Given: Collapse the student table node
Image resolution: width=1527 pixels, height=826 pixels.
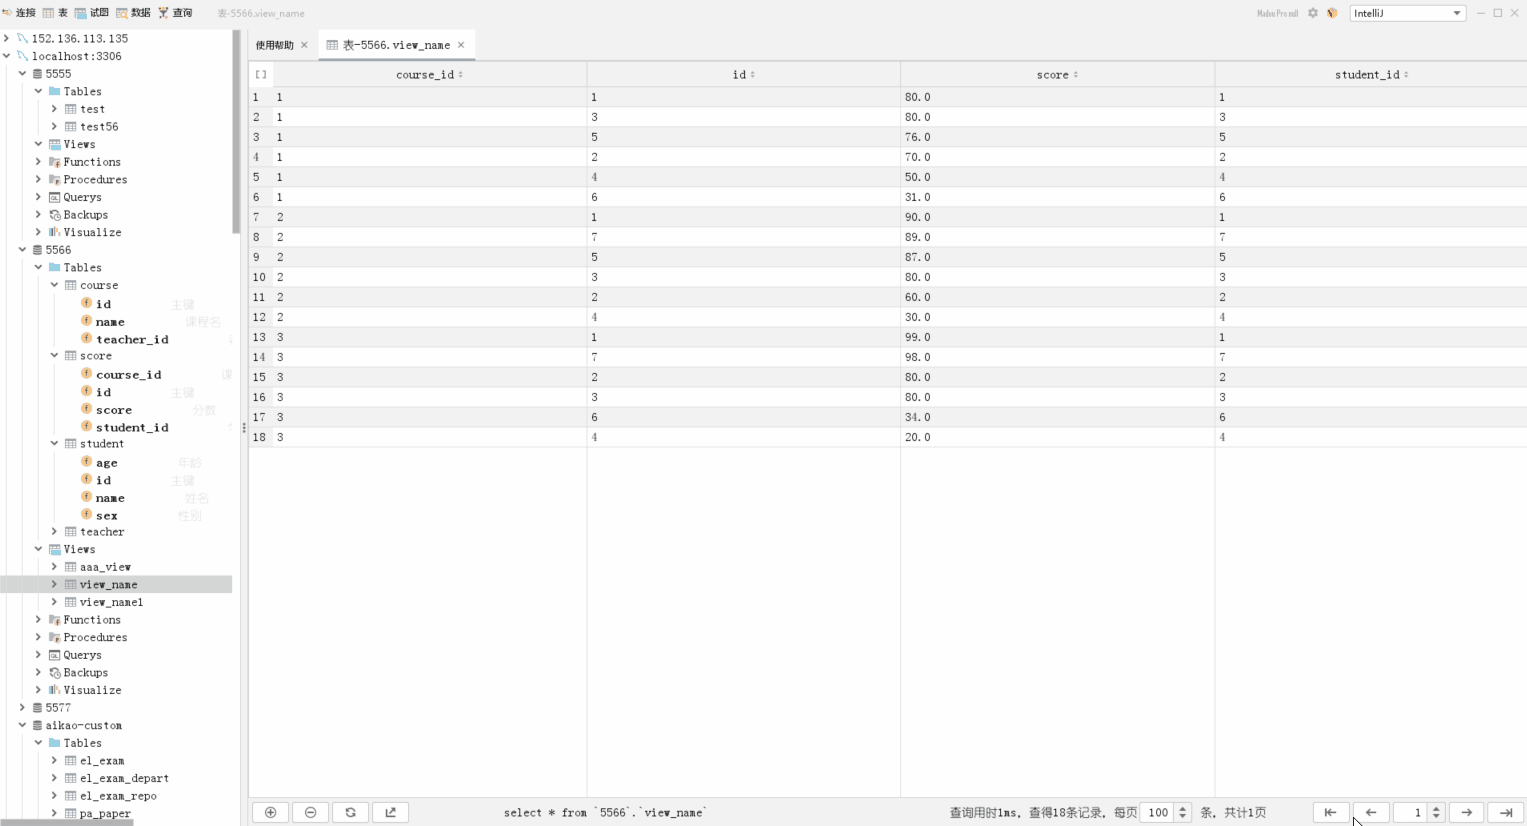Looking at the screenshot, I should (x=54, y=444).
